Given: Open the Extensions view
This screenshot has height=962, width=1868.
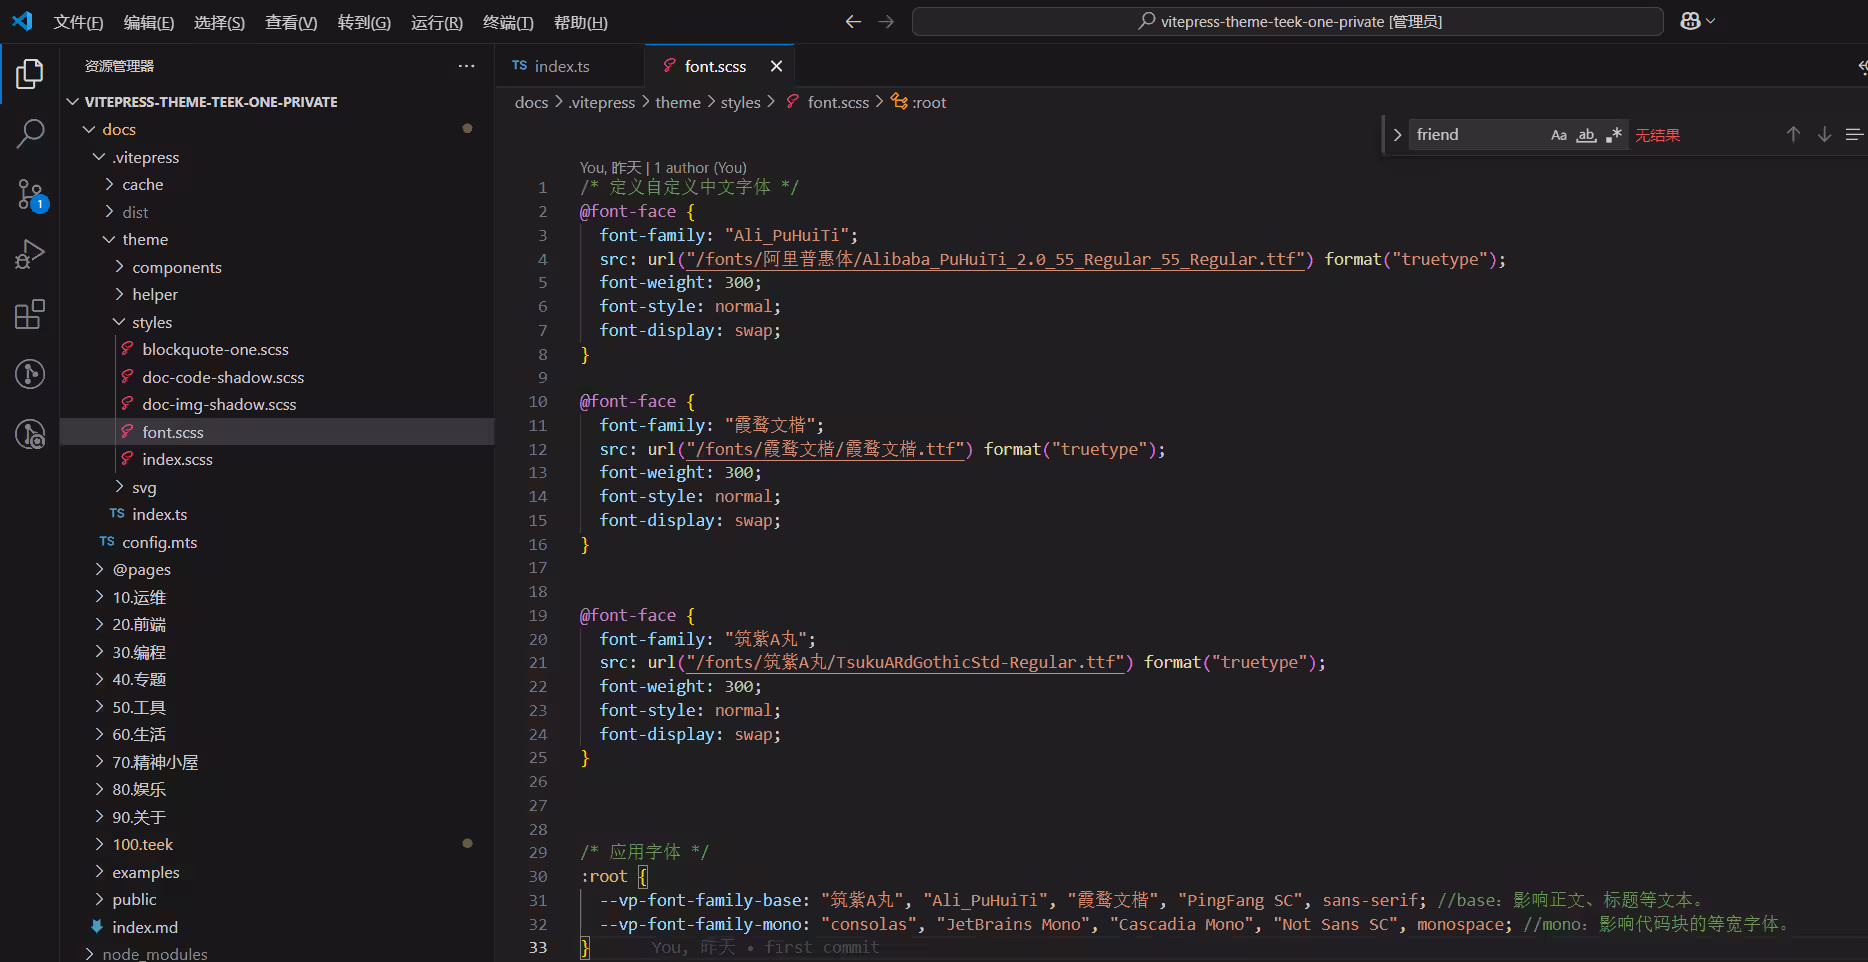Looking at the screenshot, I should (x=30, y=314).
